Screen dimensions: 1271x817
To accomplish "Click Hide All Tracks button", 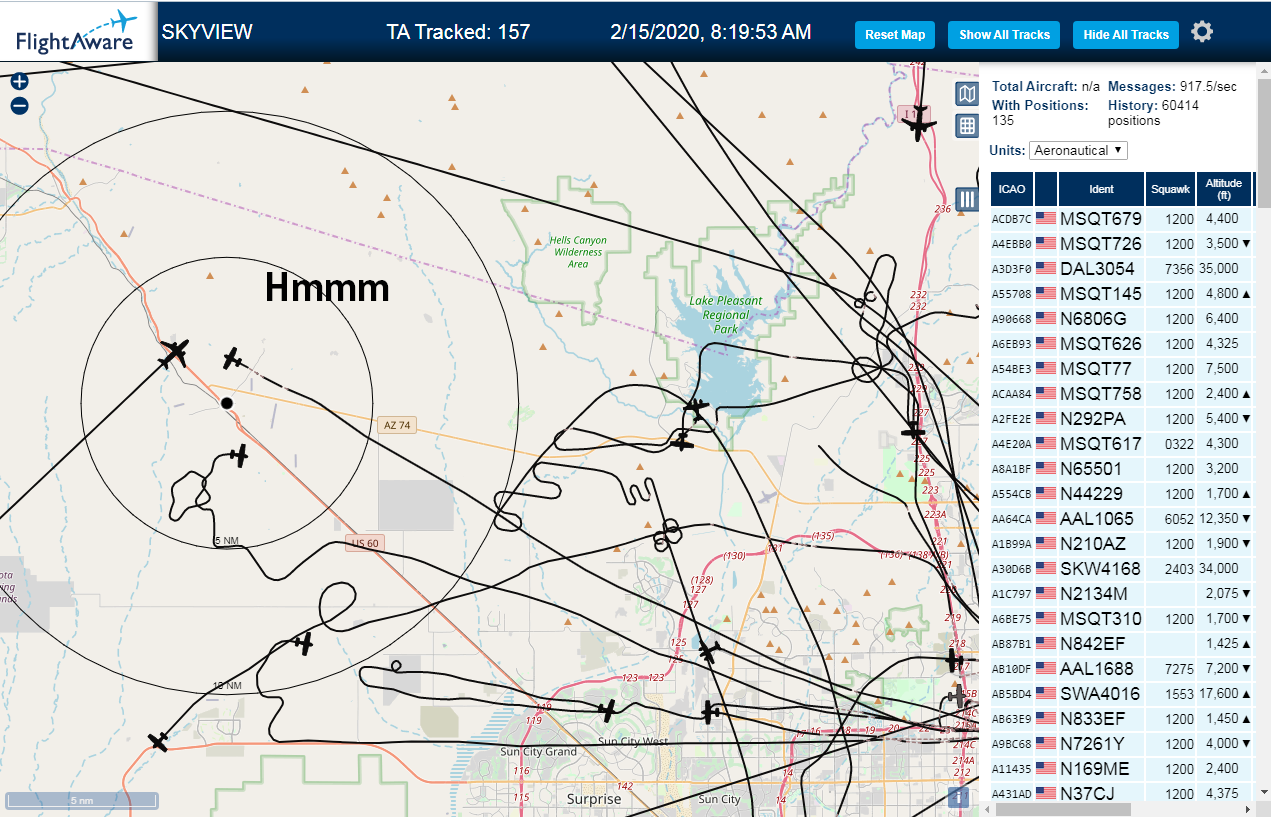I will pos(1126,34).
